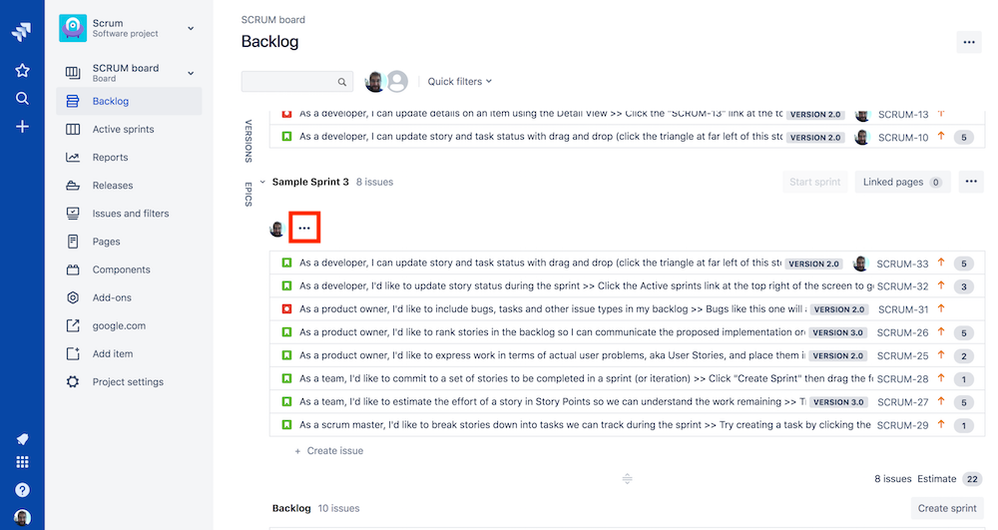Expand the Scrum project switcher chevron
Screen dimensions: 998x530
pyautogui.click(x=190, y=28)
